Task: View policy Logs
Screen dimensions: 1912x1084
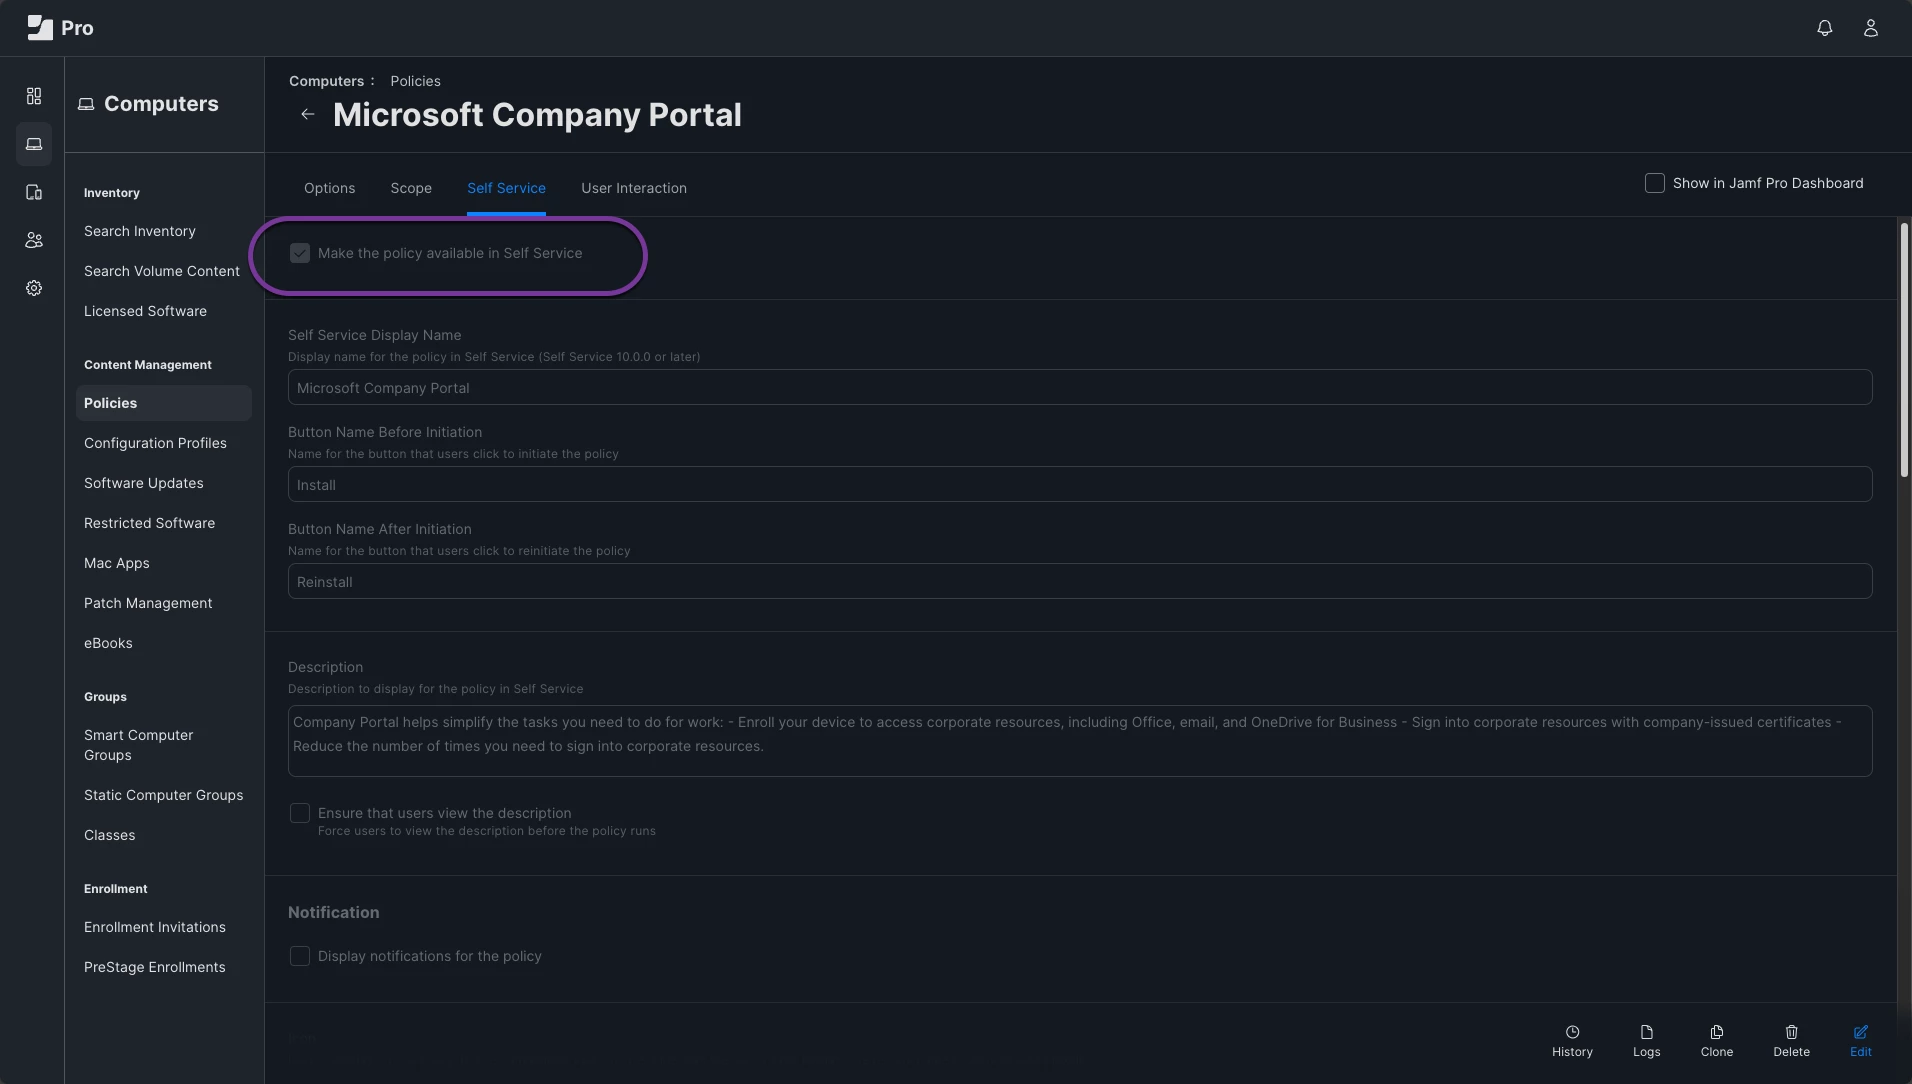Action: 1646,1041
